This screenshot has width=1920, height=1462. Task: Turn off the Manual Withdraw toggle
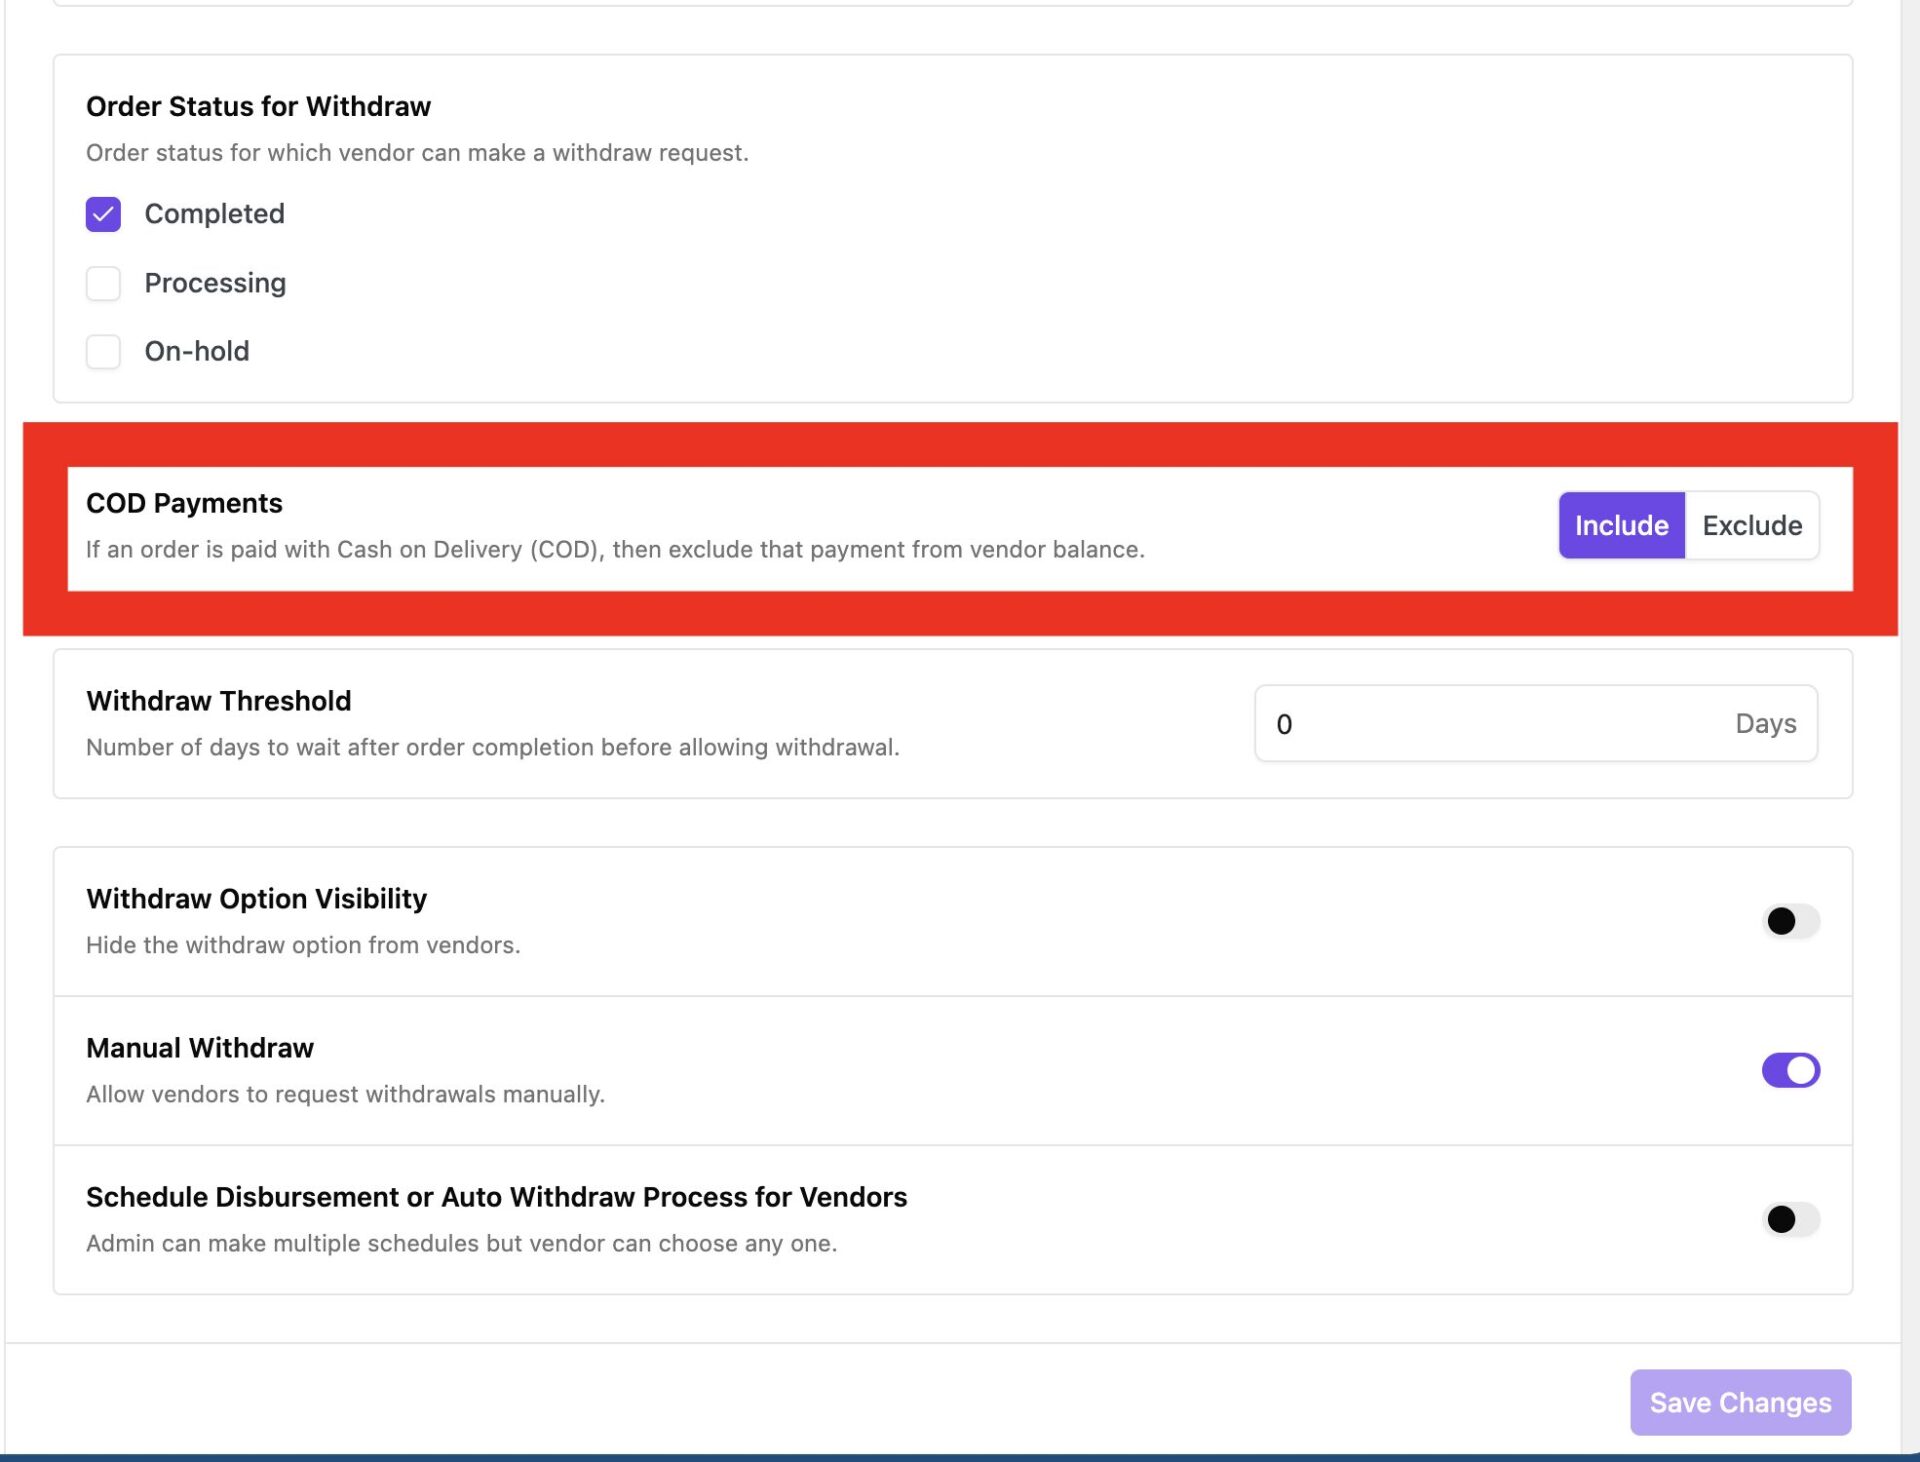1790,1070
